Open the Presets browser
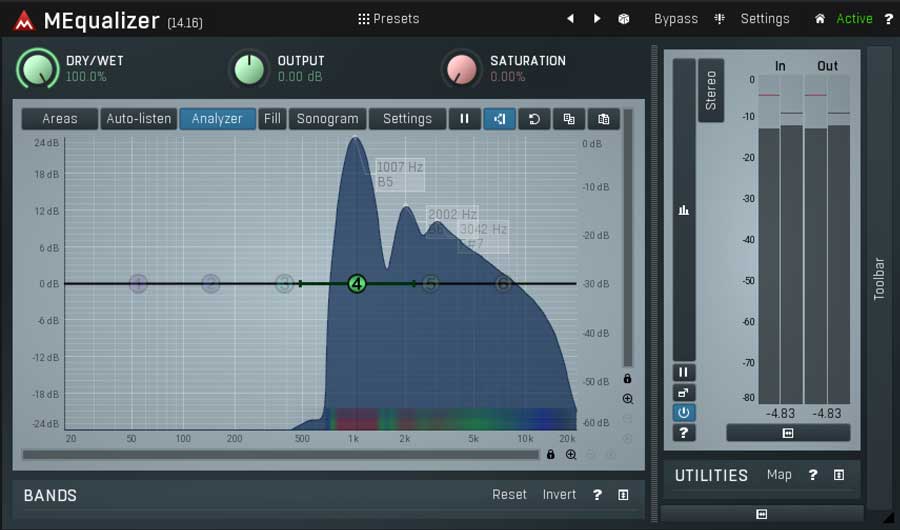Viewport: 900px width, 530px height. 389,19
